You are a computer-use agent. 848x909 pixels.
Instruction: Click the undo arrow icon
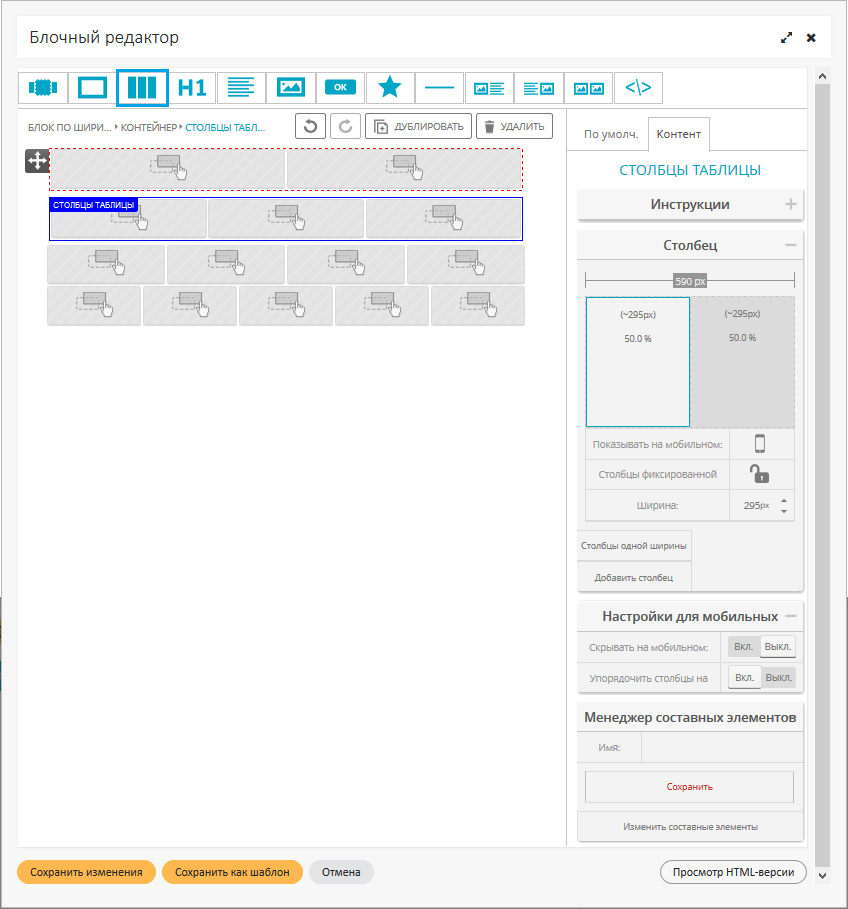(310, 127)
